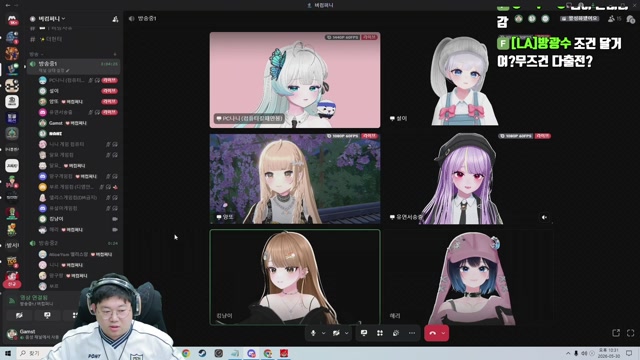Show member count icon at top right
The height and width of the screenshot is (360, 640).
click(614, 19)
